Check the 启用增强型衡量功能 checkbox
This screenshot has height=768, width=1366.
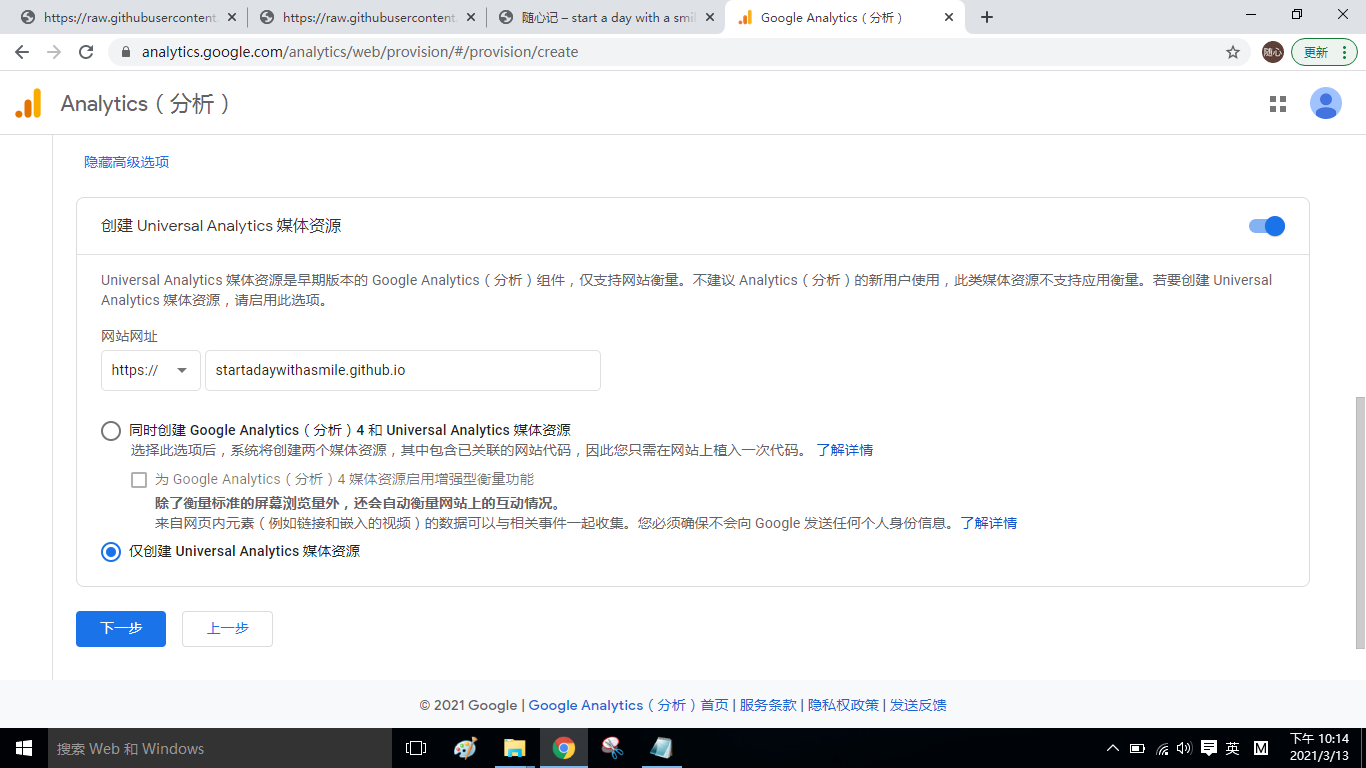pyautogui.click(x=138, y=479)
